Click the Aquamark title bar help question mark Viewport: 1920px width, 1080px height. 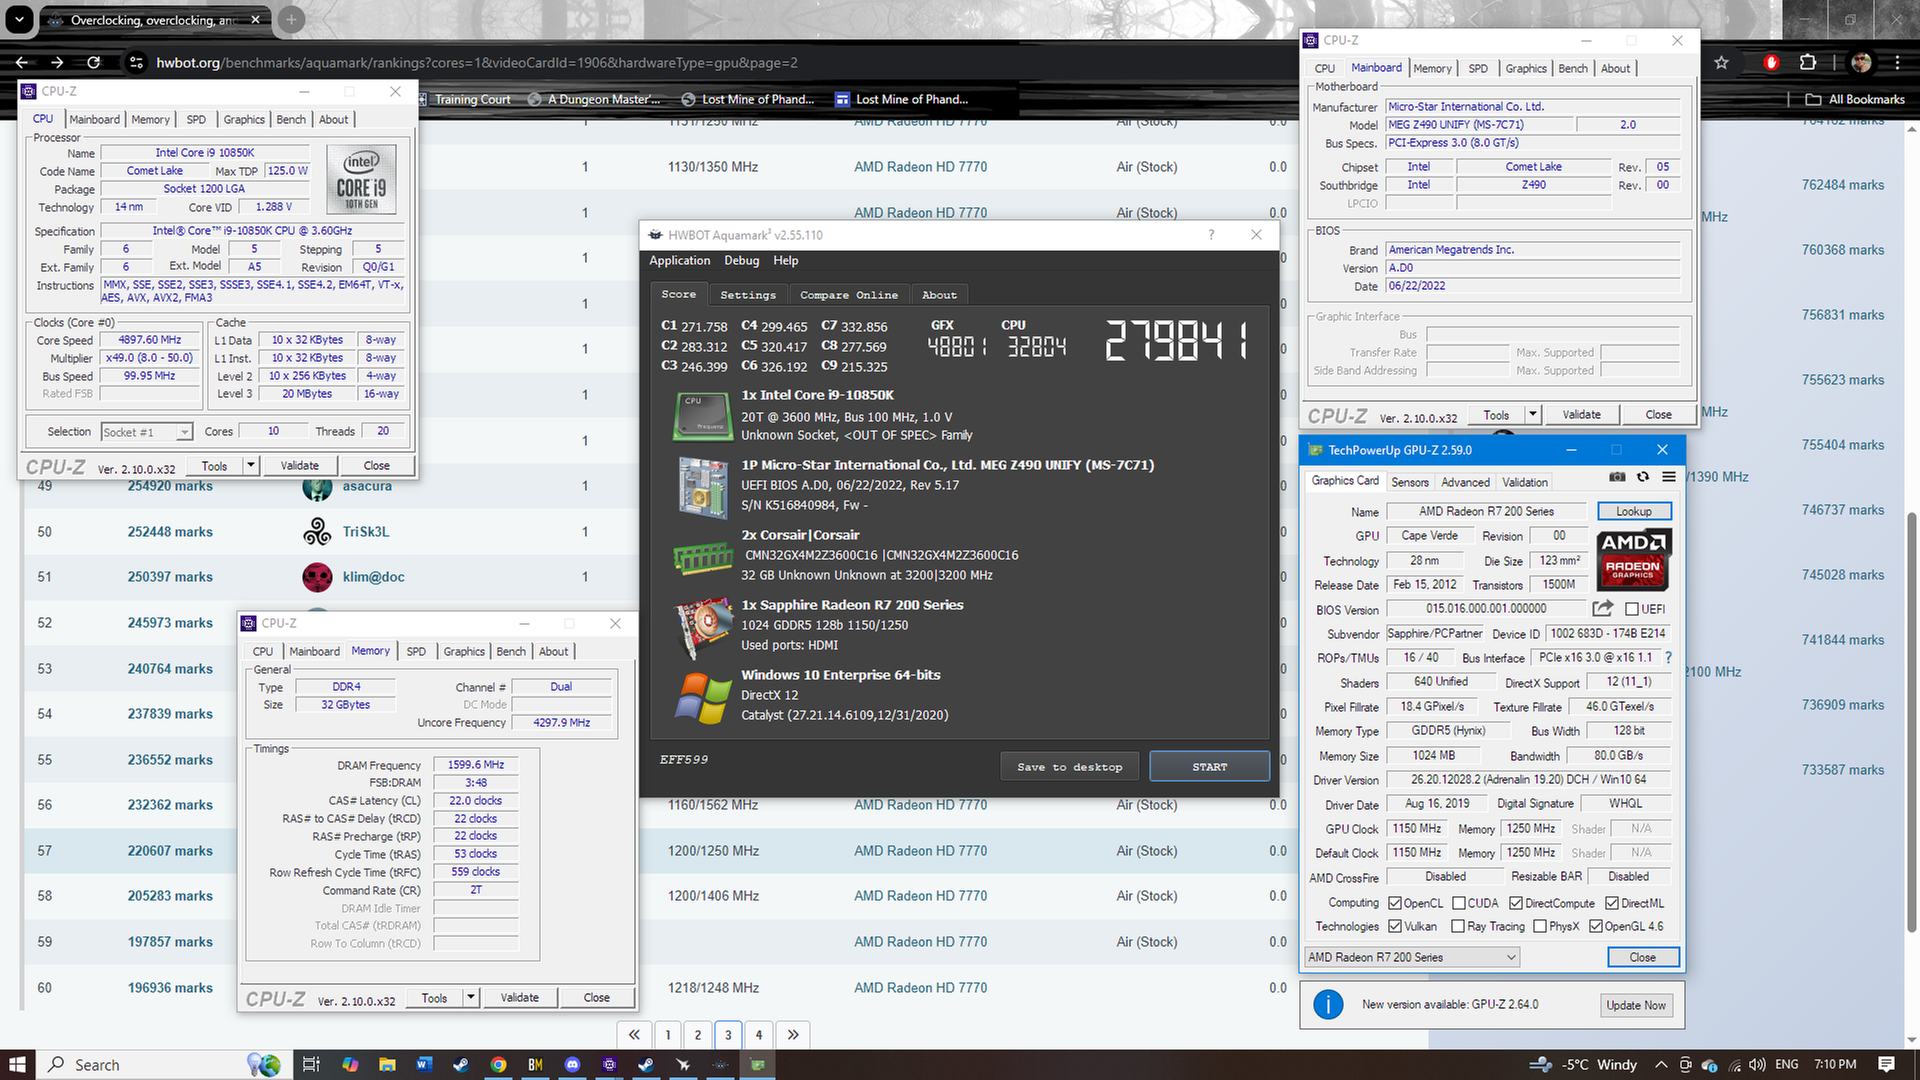[1211, 234]
